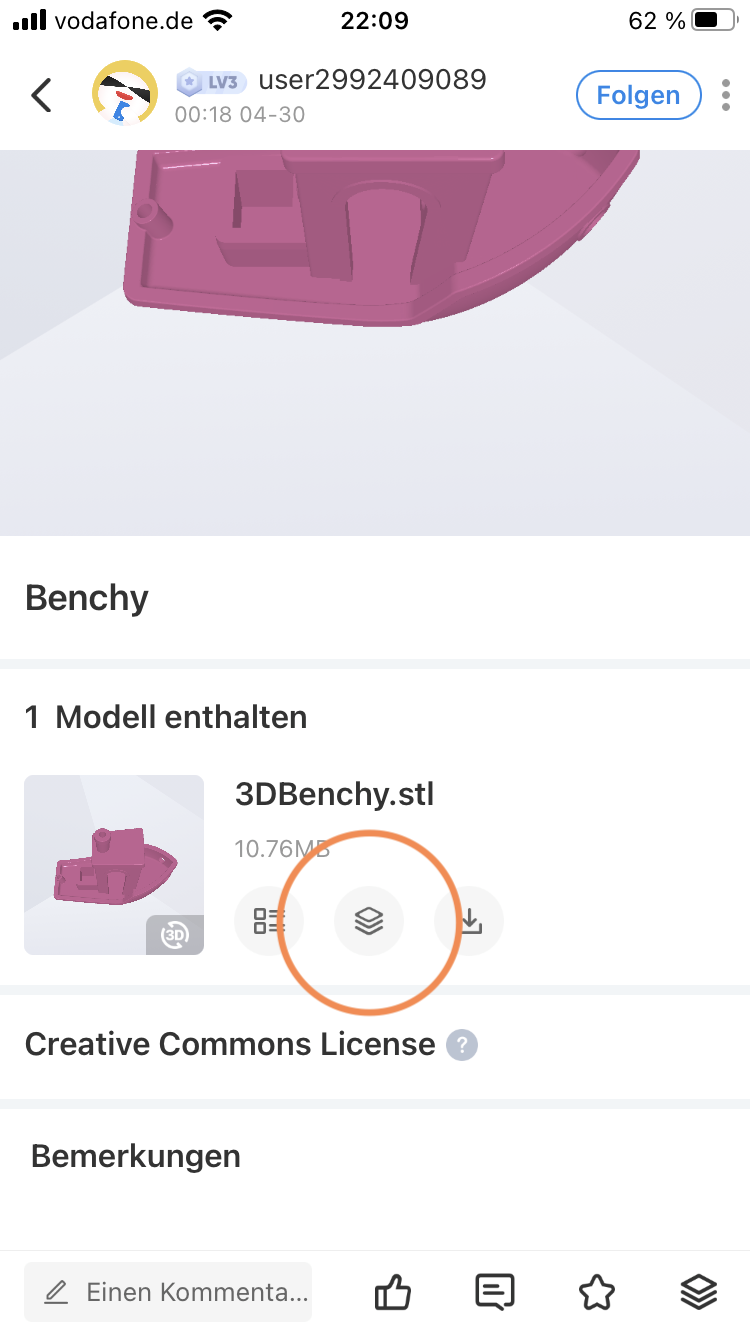The image size is (750, 1334).
Task: Open the three-dot overflow menu
Action: 725,95
